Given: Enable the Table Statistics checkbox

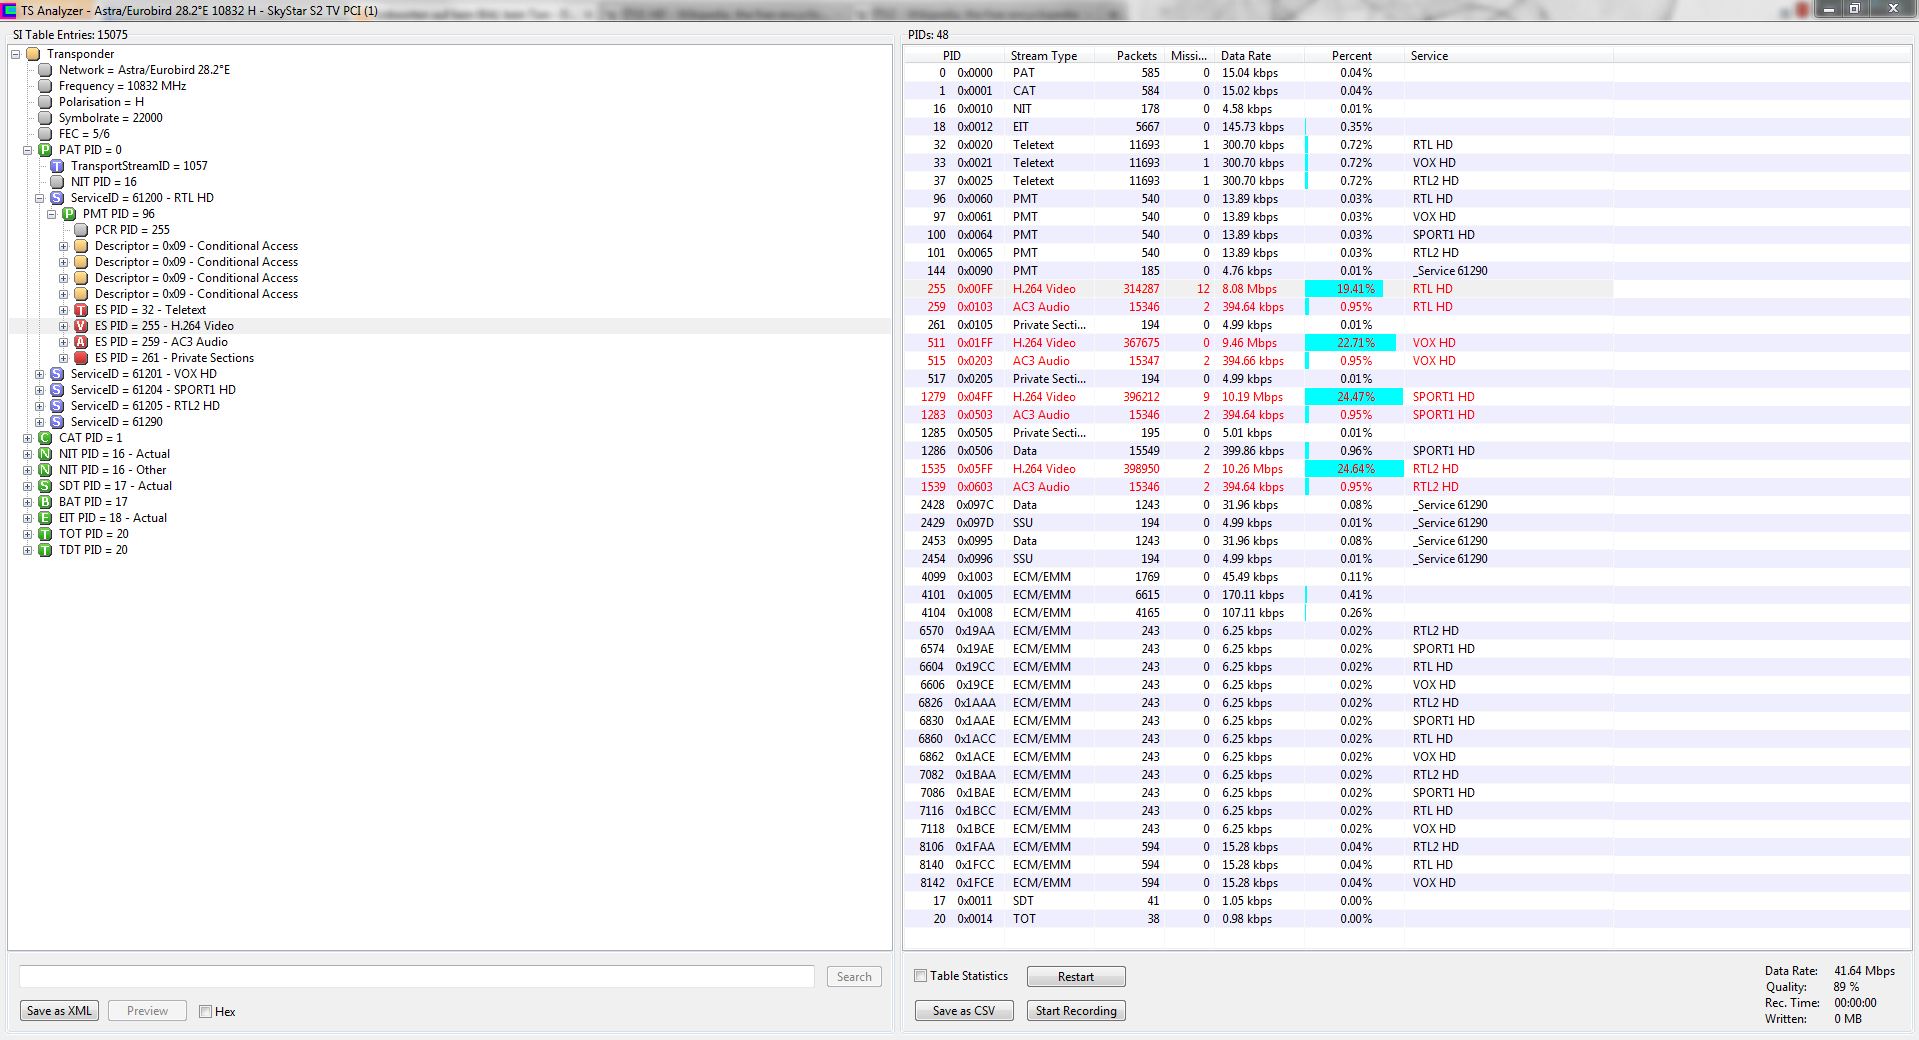Looking at the screenshot, I should click(x=921, y=976).
